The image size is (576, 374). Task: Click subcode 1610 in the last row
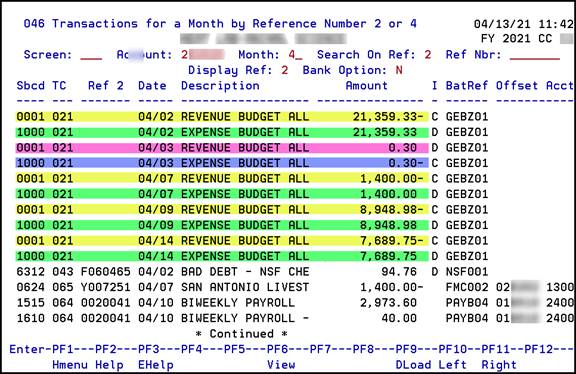pos(30,318)
